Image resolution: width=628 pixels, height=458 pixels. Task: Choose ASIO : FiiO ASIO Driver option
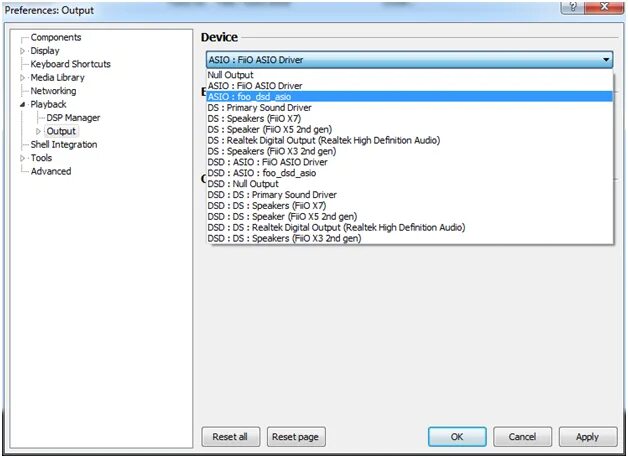point(410,86)
